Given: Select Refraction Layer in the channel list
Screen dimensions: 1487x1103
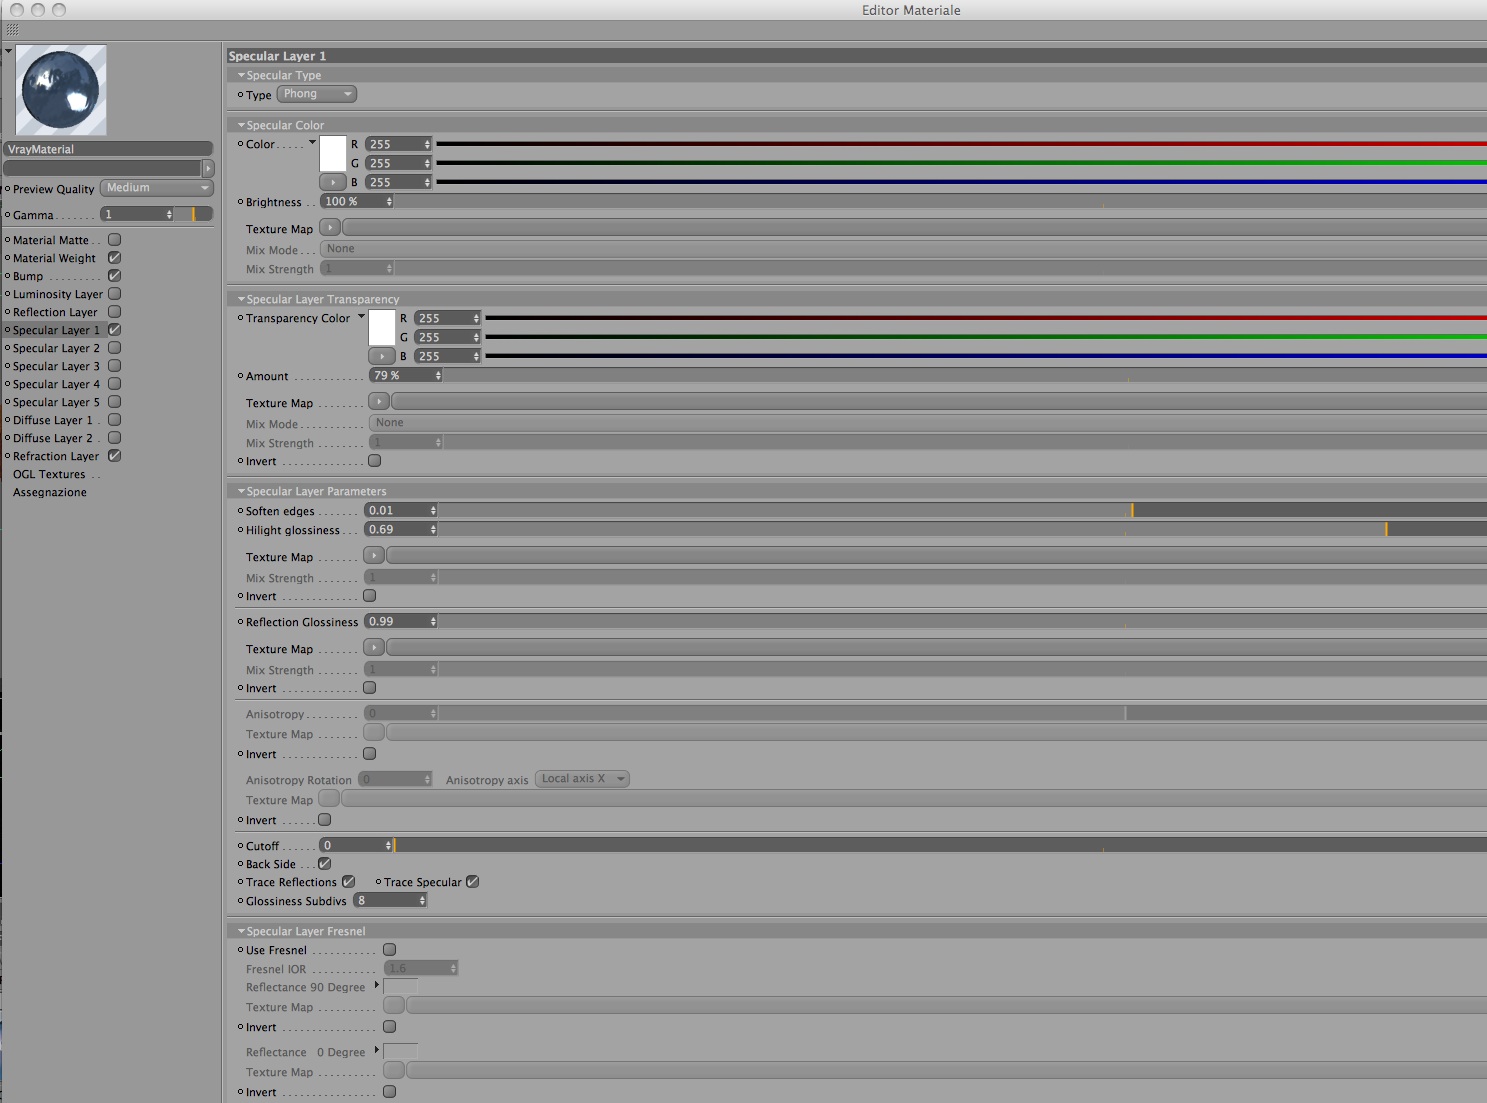Looking at the screenshot, I should (56, 456).
